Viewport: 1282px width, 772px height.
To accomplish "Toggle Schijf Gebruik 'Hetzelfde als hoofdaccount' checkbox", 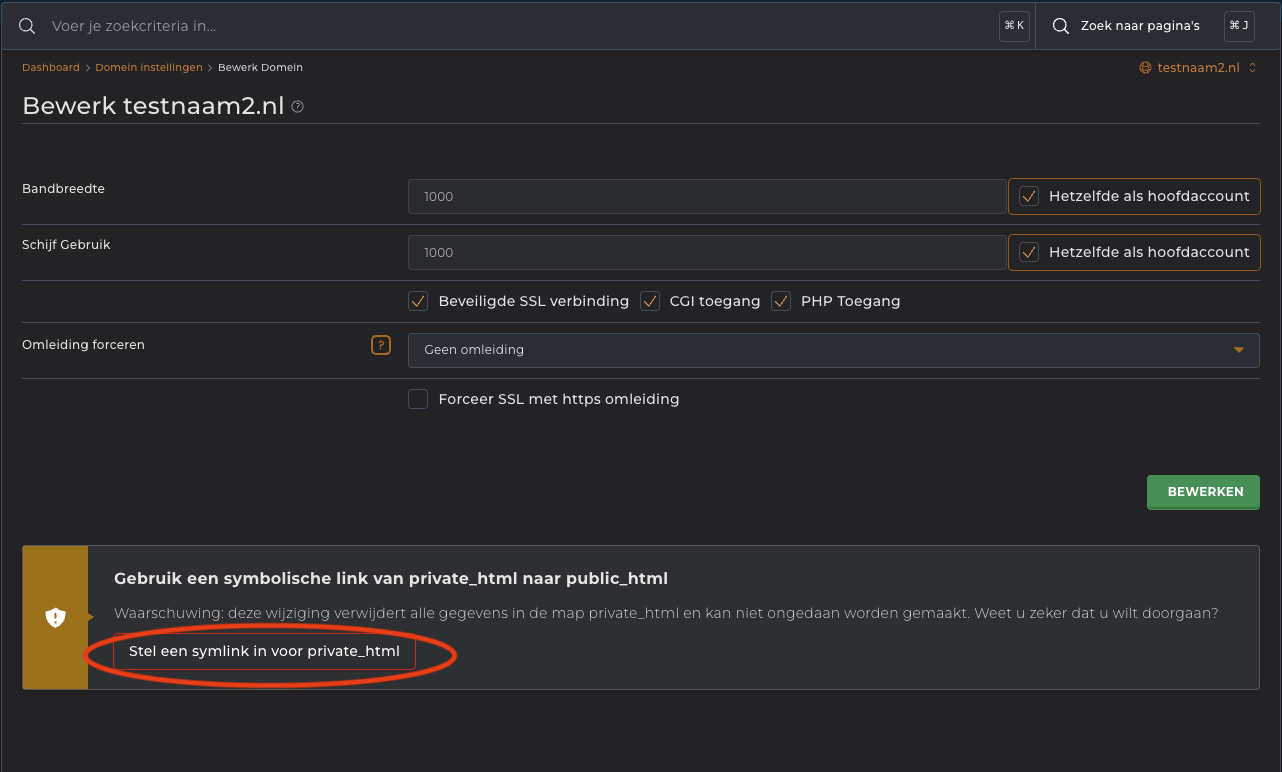I will tap(1028, 253).
